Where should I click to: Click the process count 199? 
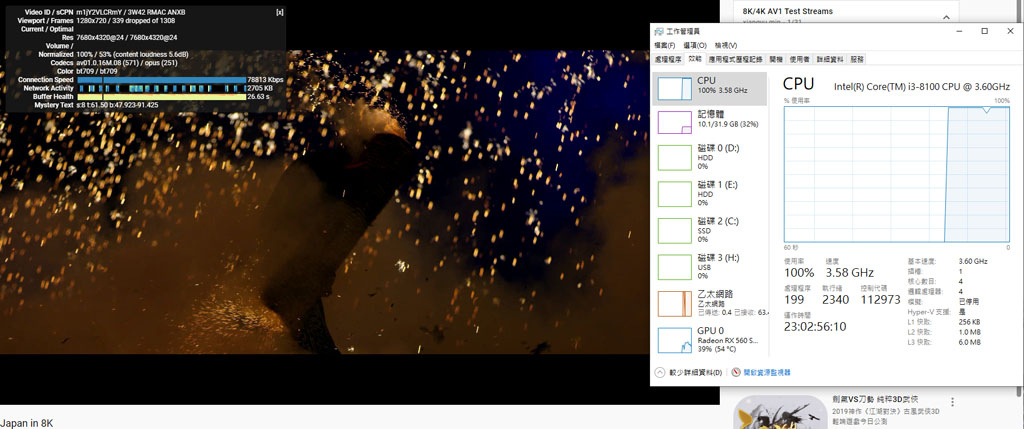point(795,300)
